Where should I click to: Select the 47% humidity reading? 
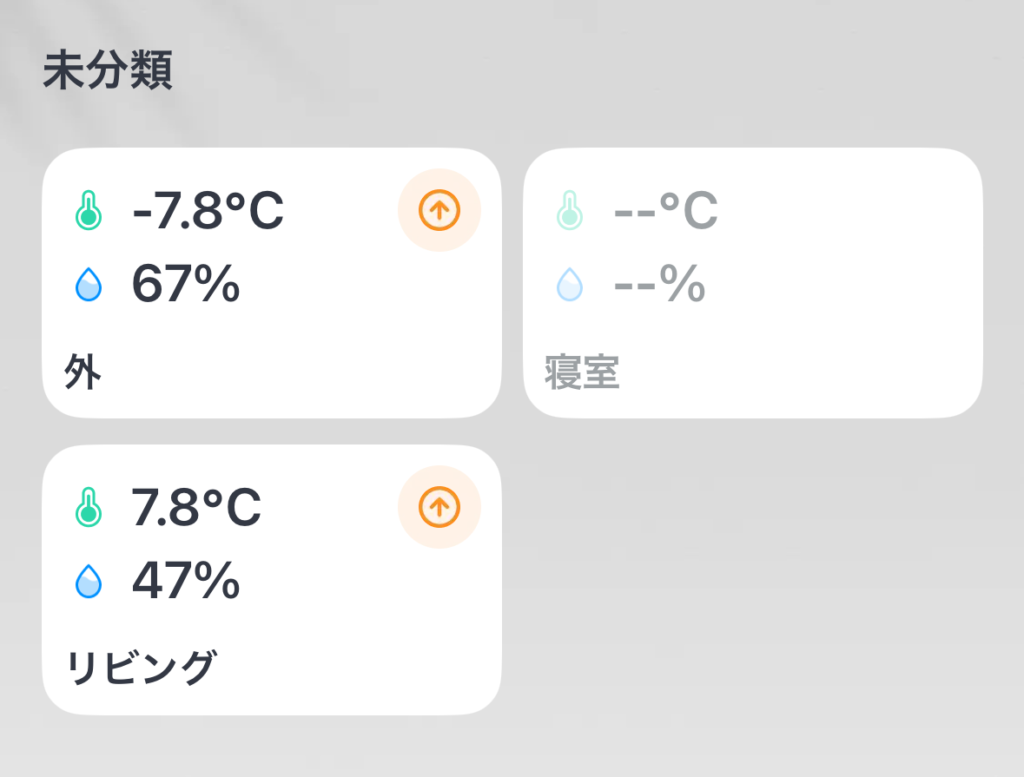click(186, 581)
